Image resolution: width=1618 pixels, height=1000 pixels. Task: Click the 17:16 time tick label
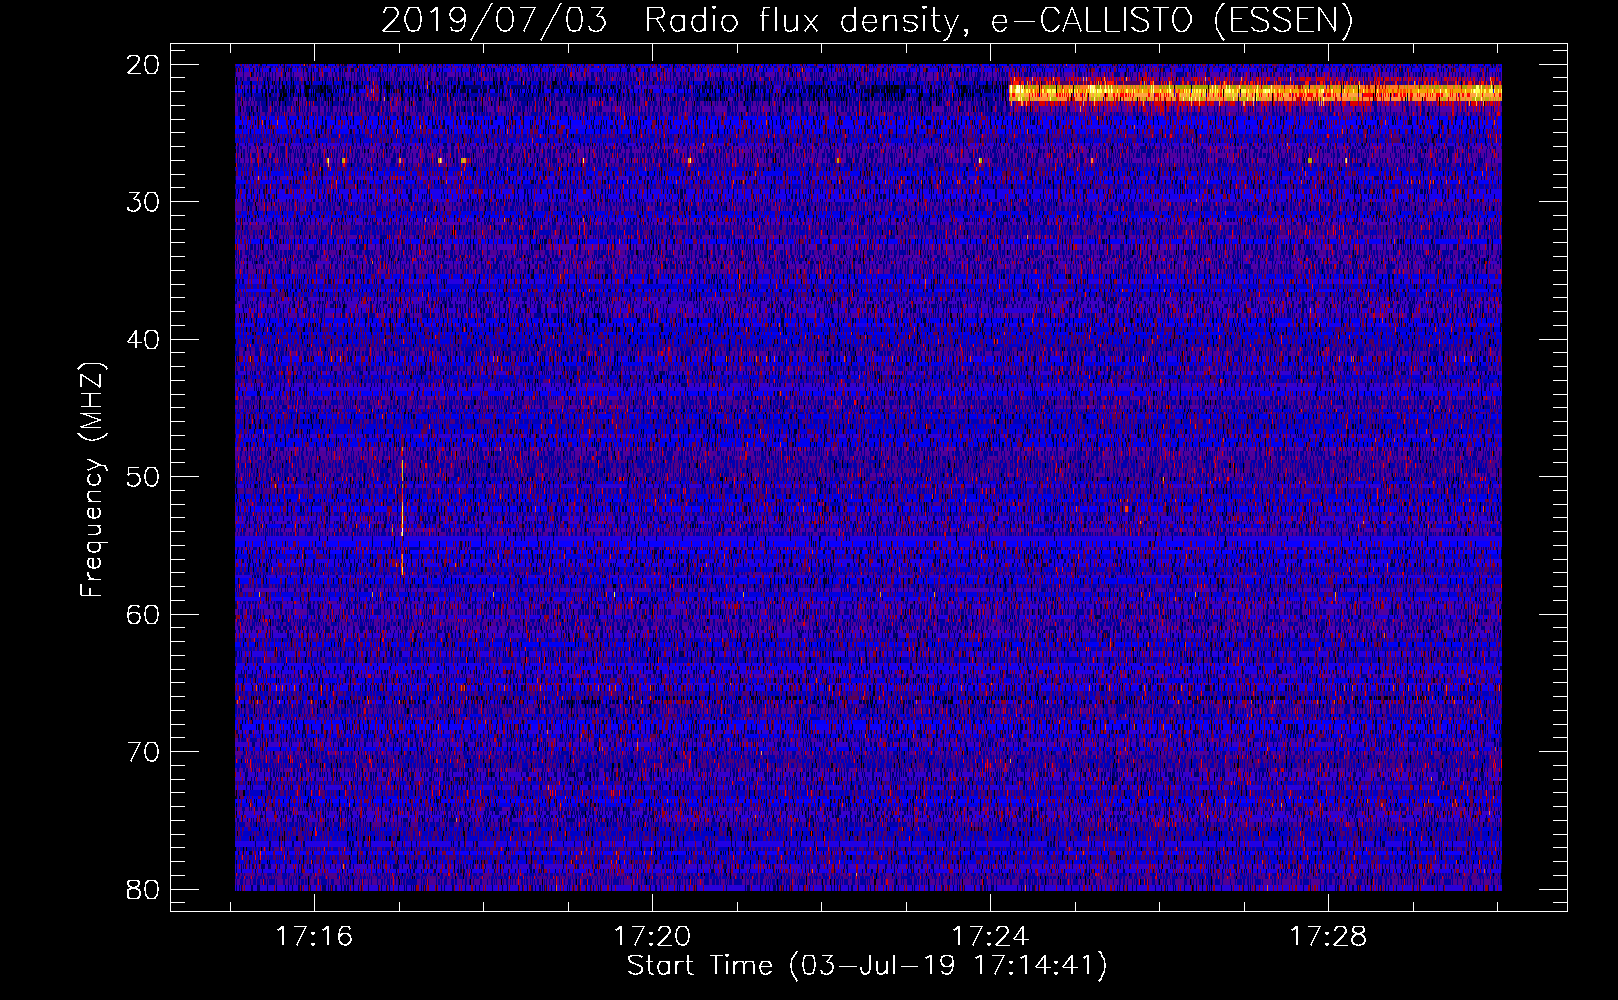coord(314,937)
